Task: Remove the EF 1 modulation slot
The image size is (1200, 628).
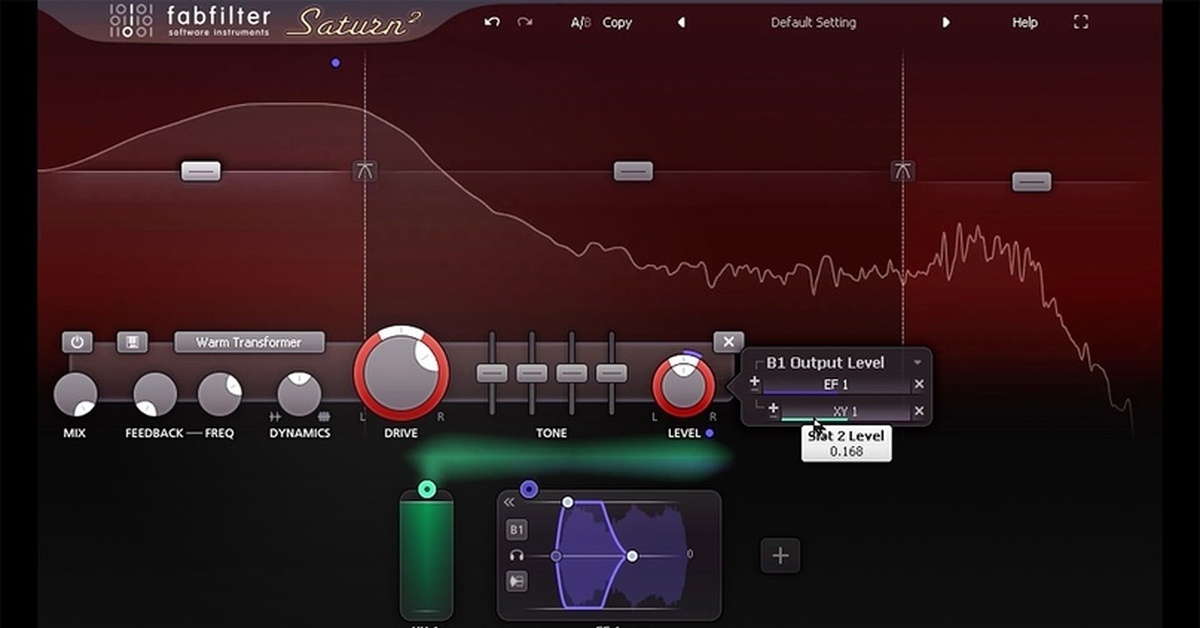Action: click(x=919, y=384)
